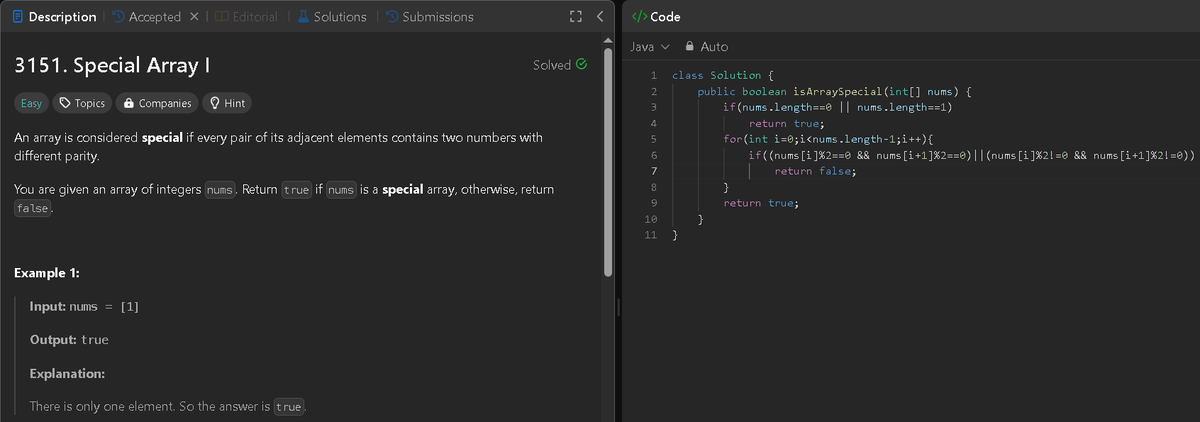The image size is (1200, 422).
Task: Click the description panel vertical scrollbar
Action: [x=608, y=160]
